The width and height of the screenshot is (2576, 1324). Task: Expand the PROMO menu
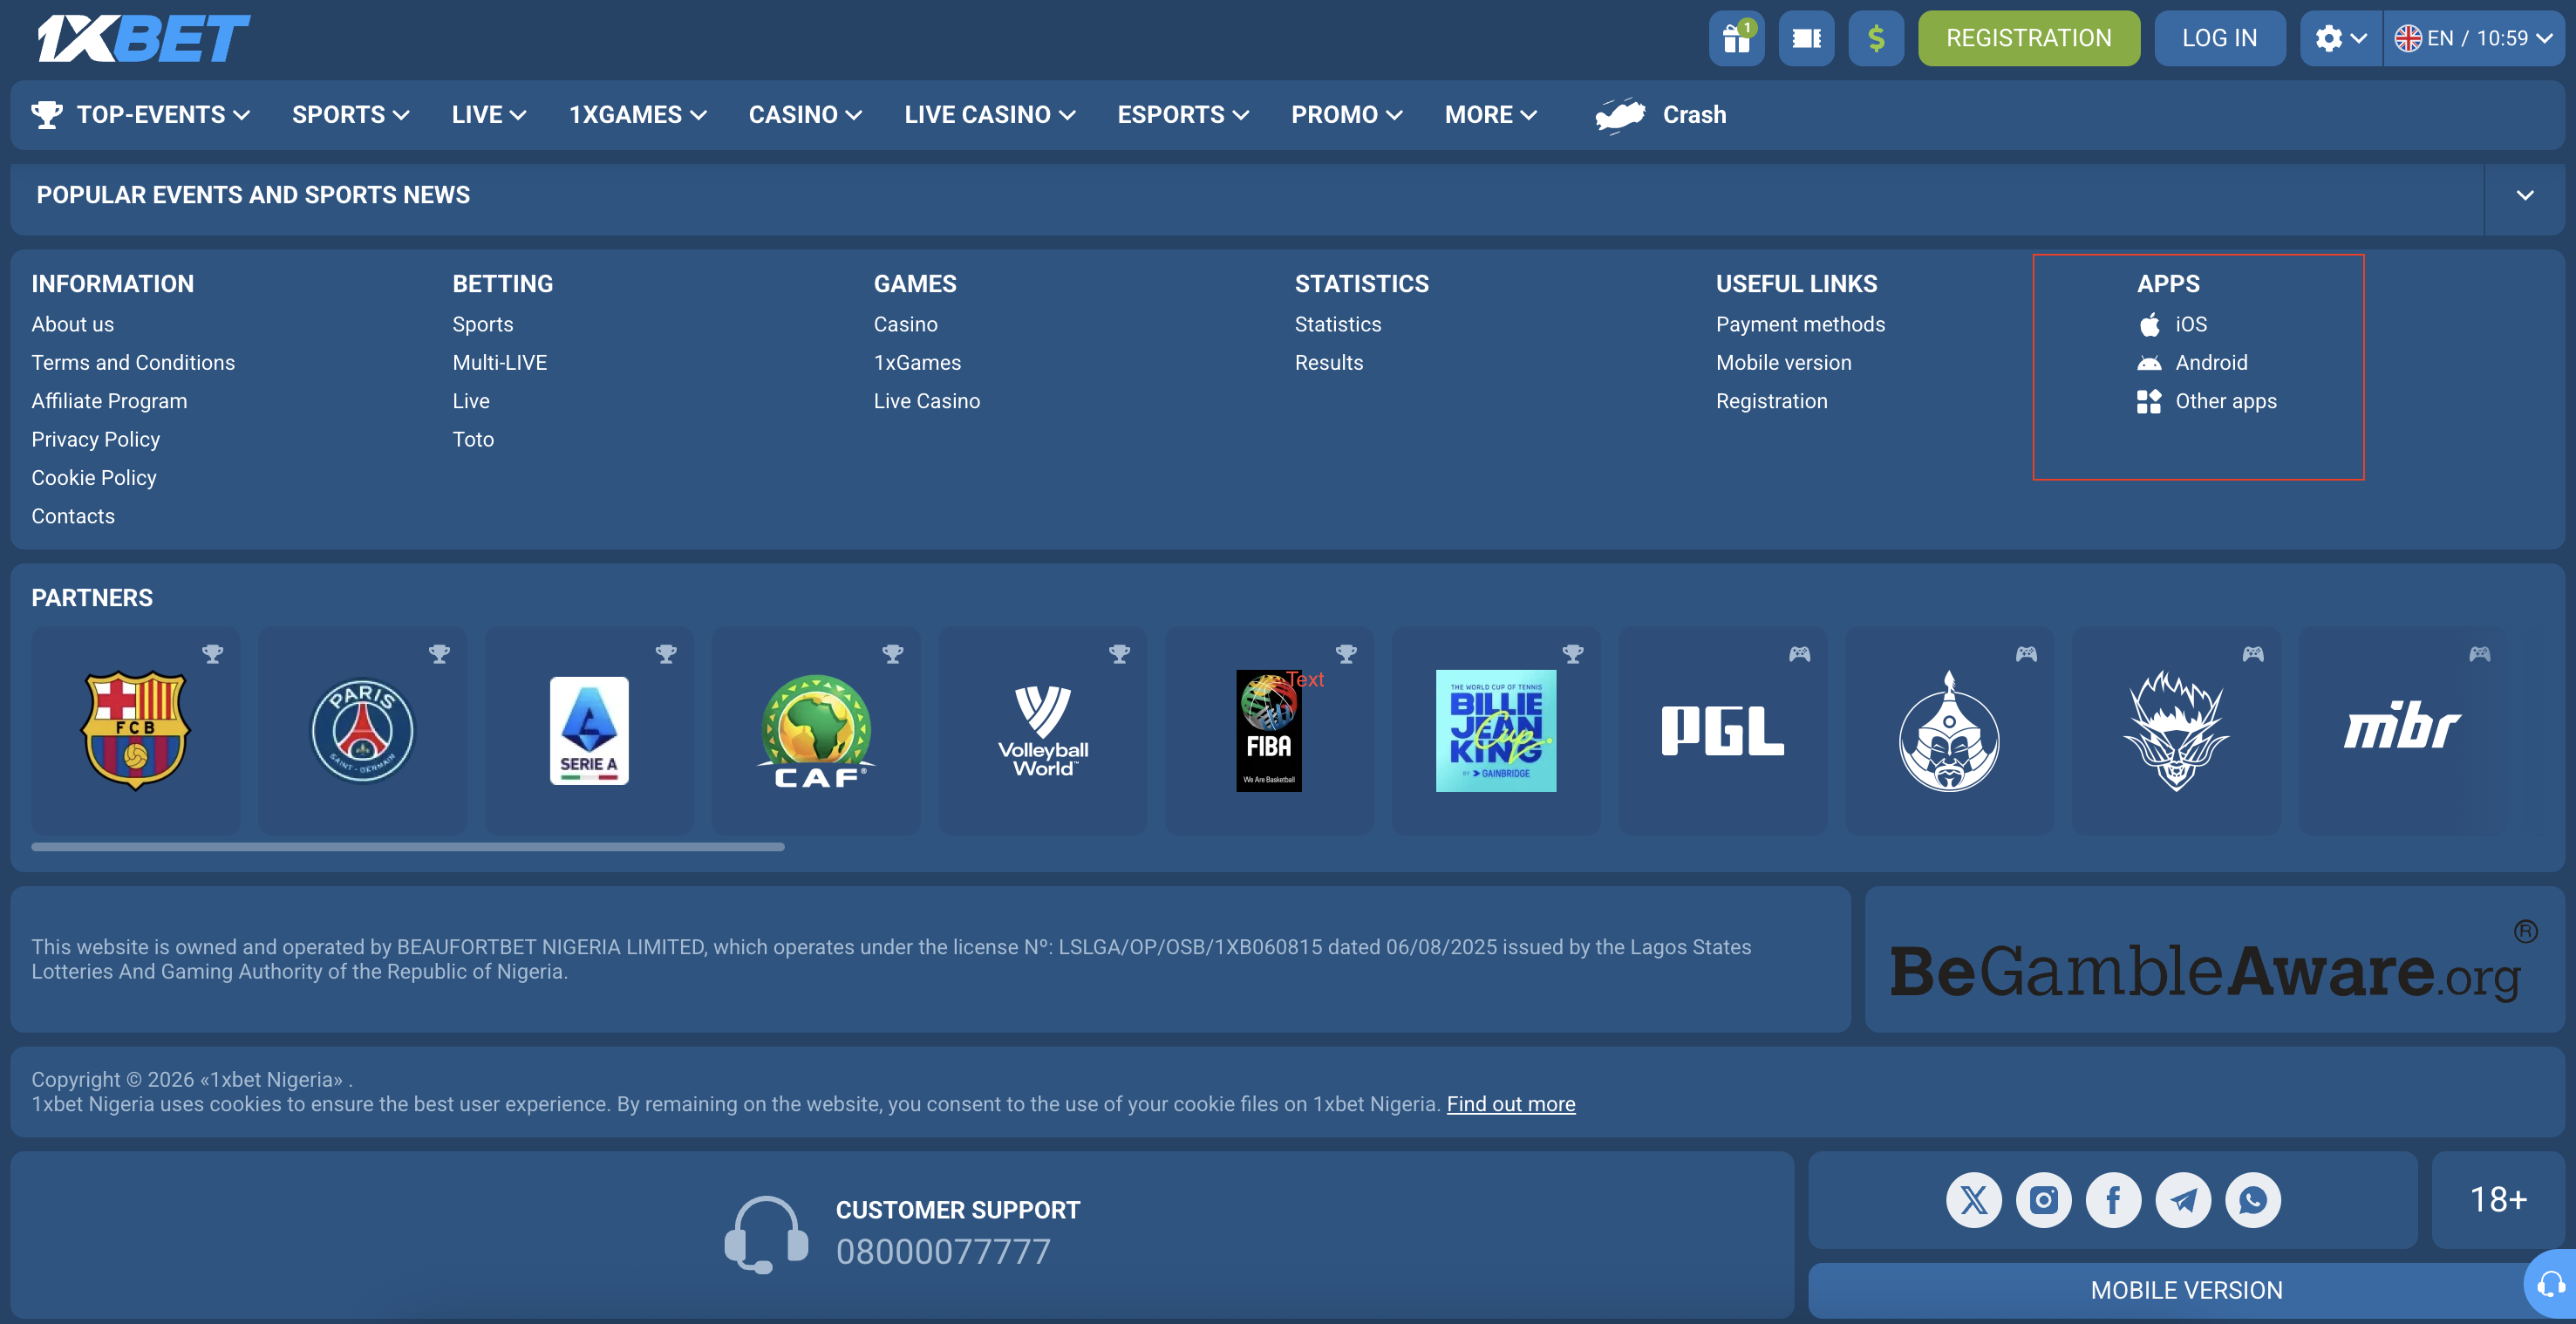1347,115
